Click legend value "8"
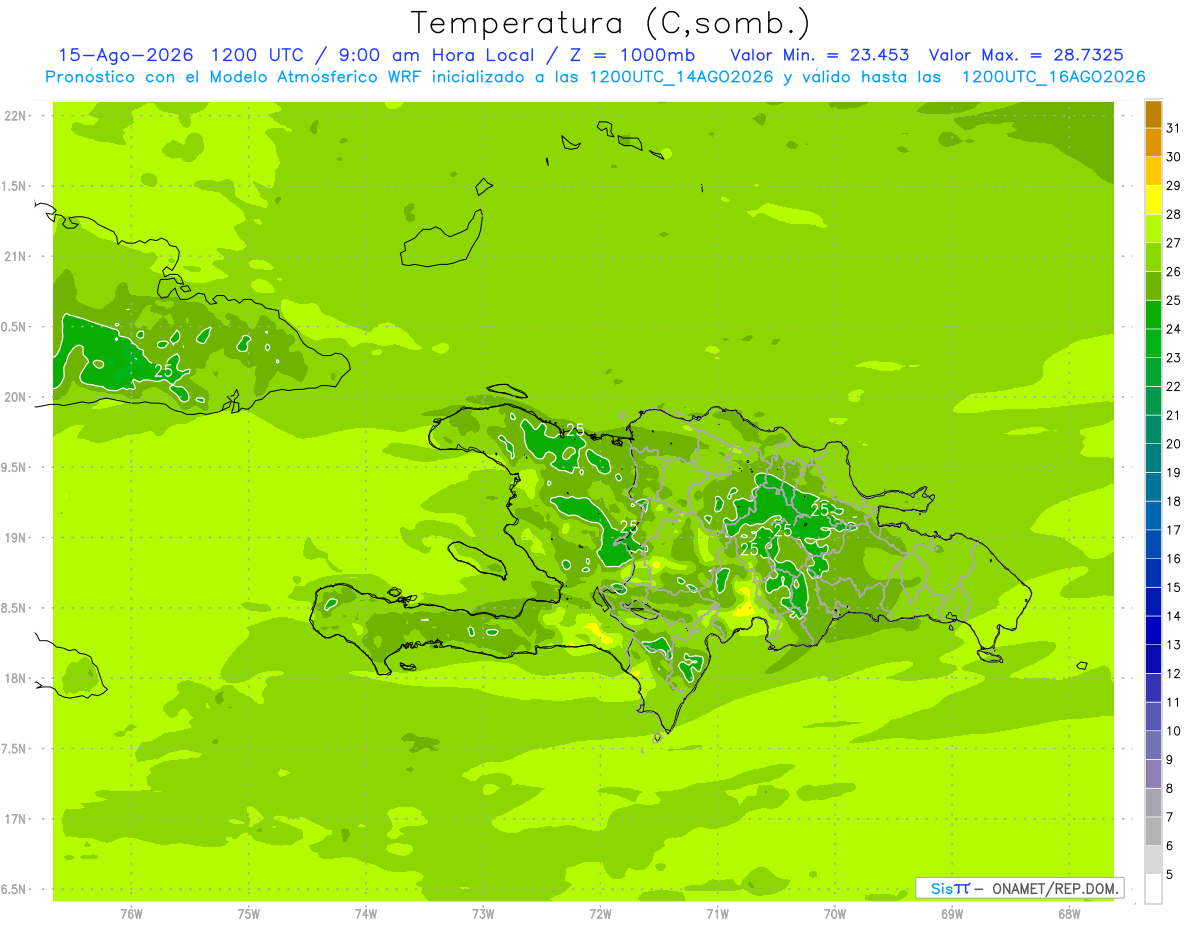This screenshot has height=927, width=1200. pyautogui.click(x=1169, y=789)
